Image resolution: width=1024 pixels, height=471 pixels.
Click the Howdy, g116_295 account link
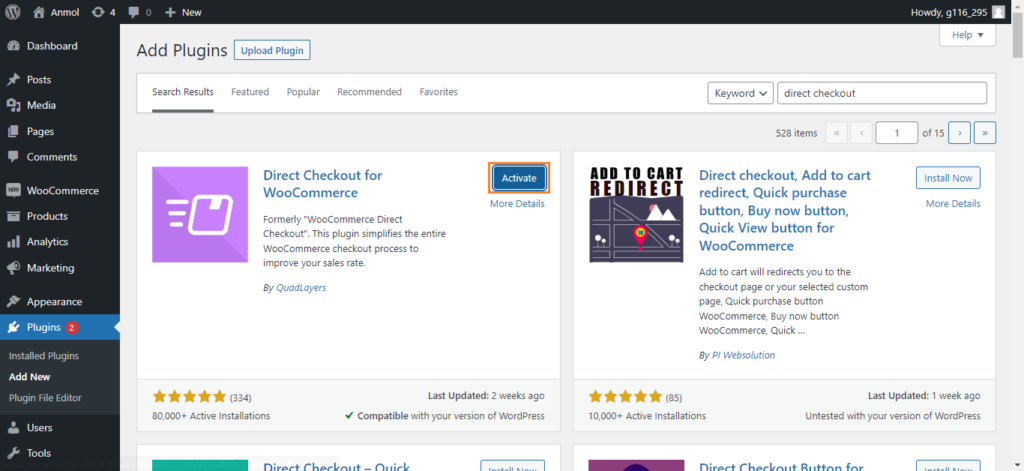[x=957, y=12]
